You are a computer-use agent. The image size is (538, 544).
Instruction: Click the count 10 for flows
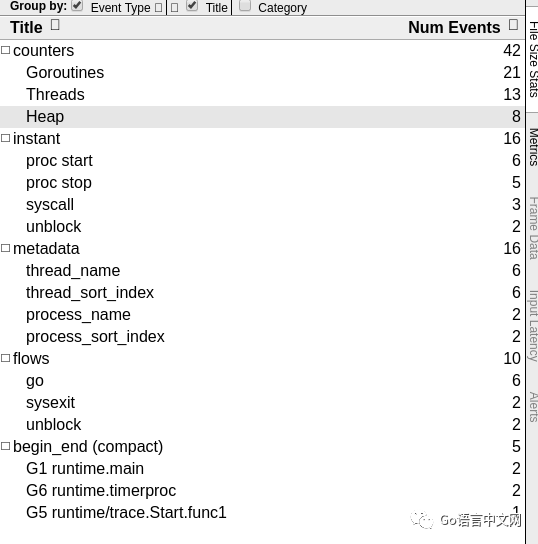tap(512, 358)
